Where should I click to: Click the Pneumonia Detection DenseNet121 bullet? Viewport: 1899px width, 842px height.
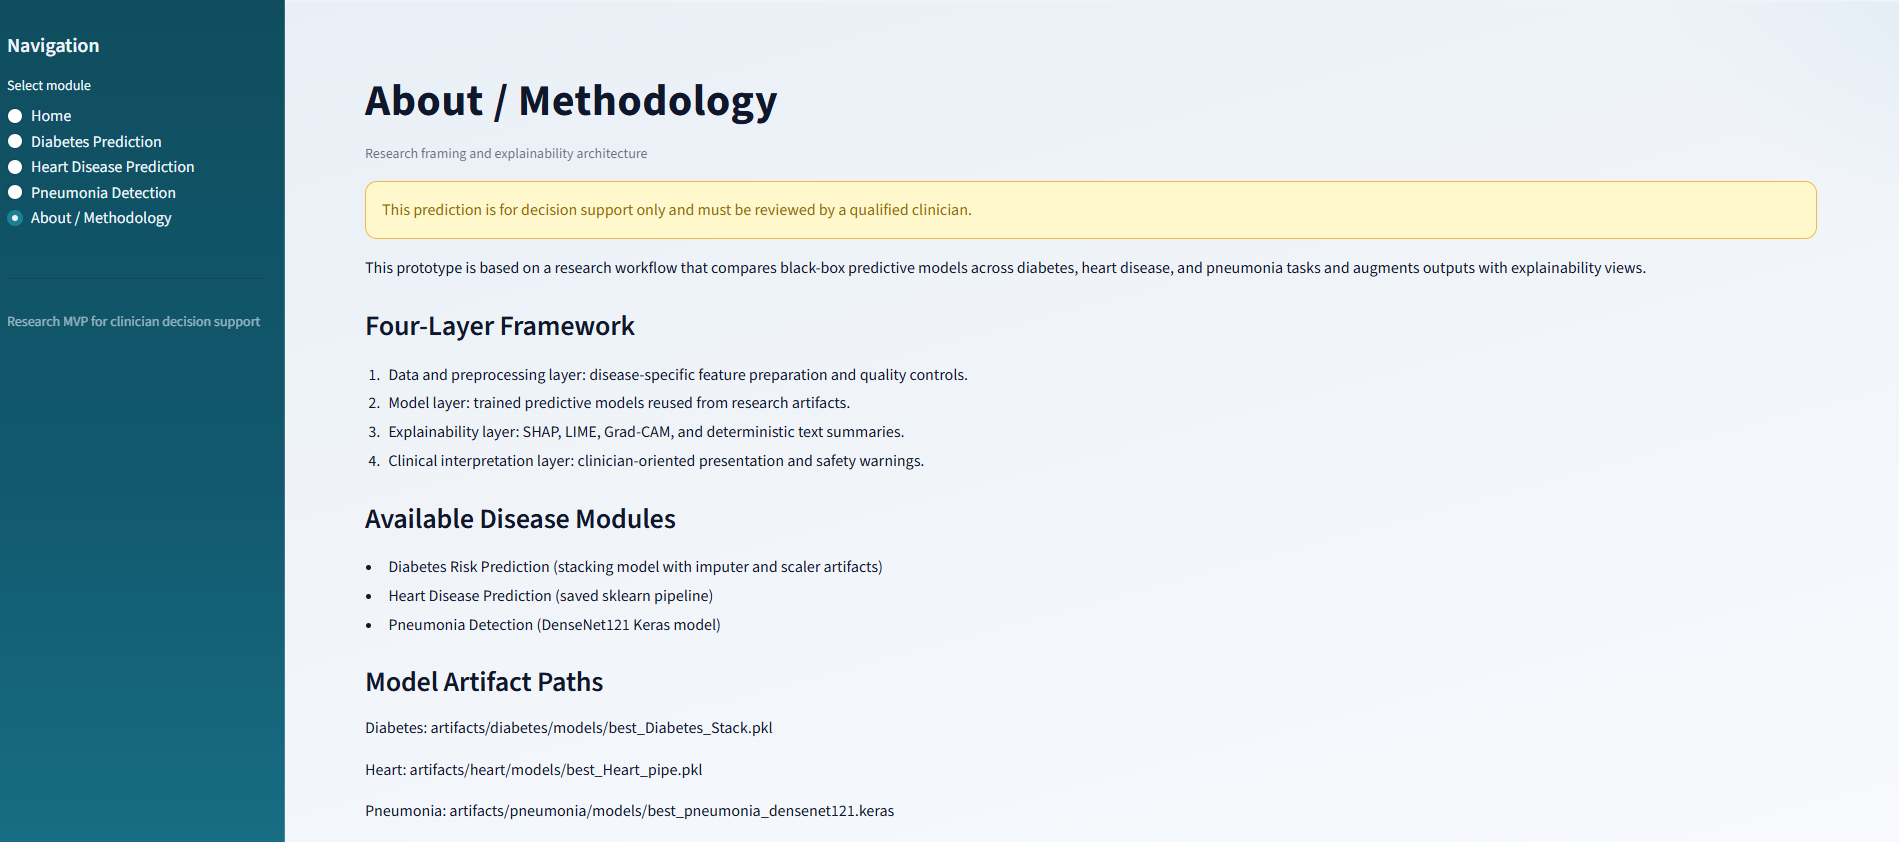pos(554,625)
